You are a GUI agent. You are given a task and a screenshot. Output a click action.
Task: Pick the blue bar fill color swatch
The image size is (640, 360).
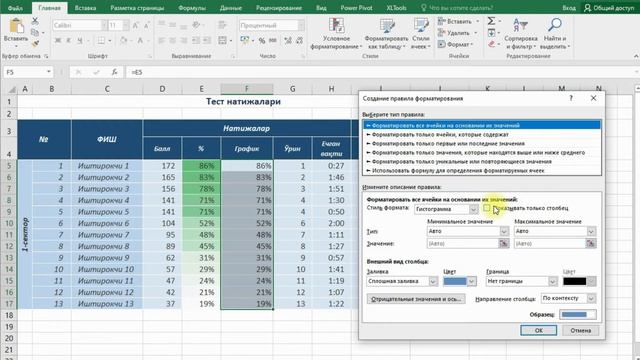coord(455,281)
